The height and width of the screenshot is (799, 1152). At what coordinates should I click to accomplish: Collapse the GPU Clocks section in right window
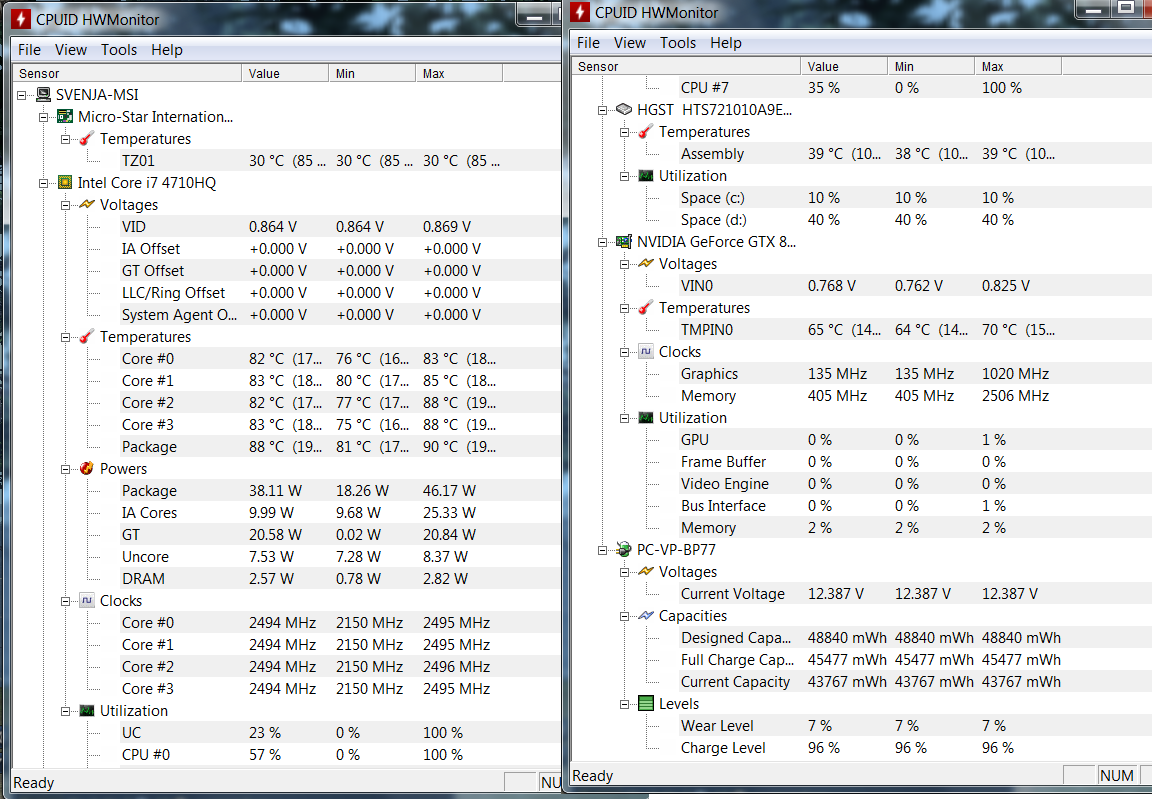pyautogui.click(x=624, y=352)
